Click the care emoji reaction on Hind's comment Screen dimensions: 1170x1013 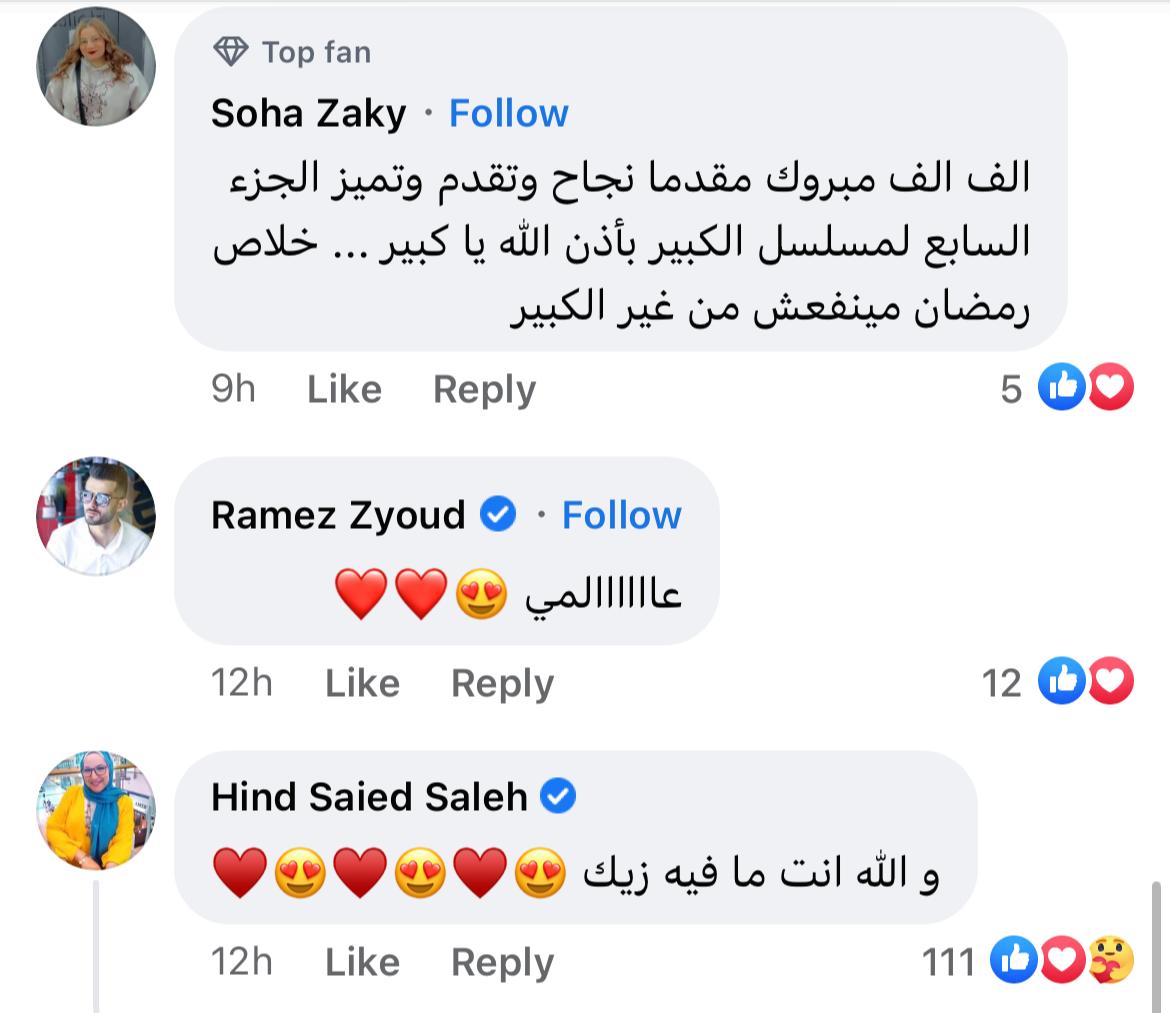1110,961
